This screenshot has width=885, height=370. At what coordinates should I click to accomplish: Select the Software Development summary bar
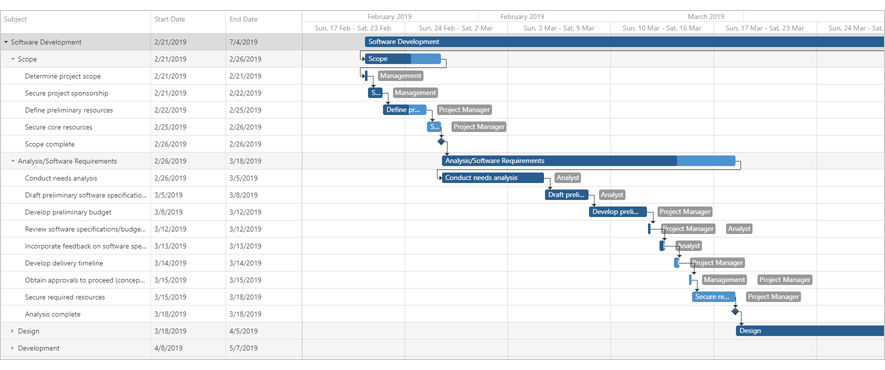click(x=625, y=42)
